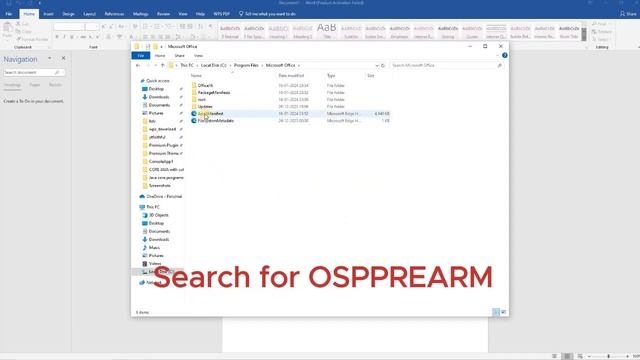Open the Office16 folder
The height and width of the screenshot is (360, 640).
pyautogui.click(x=205, y=86)
